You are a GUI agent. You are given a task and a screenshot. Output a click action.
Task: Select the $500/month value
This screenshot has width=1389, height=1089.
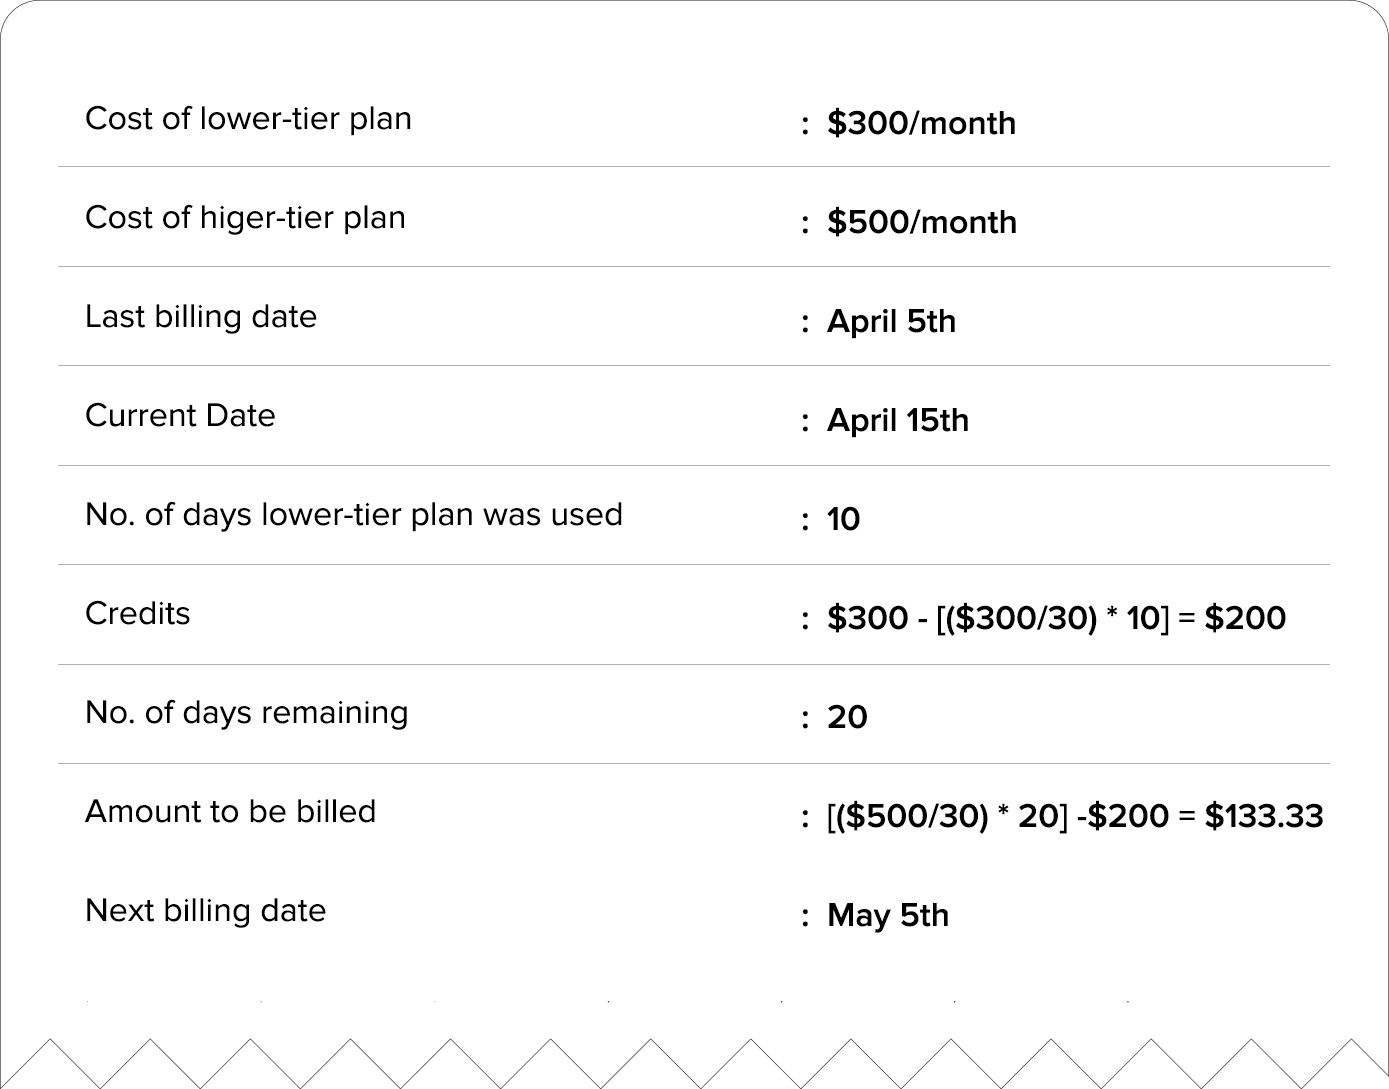coord(921,222)
